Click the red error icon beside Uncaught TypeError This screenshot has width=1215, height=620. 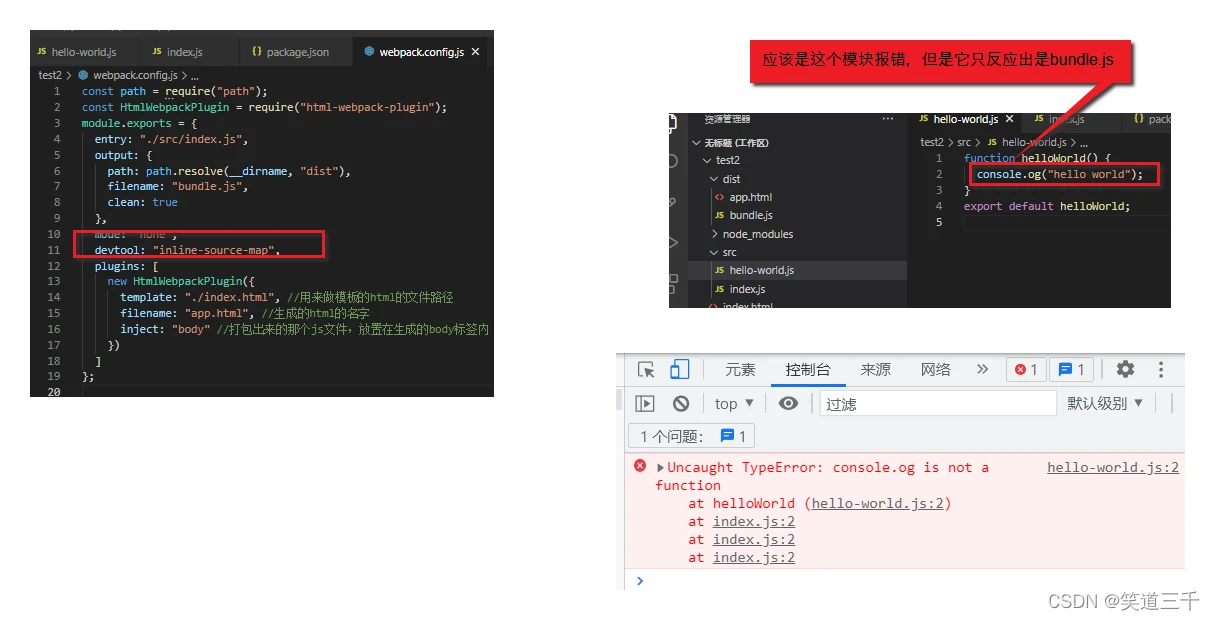(x=640, y=466)
